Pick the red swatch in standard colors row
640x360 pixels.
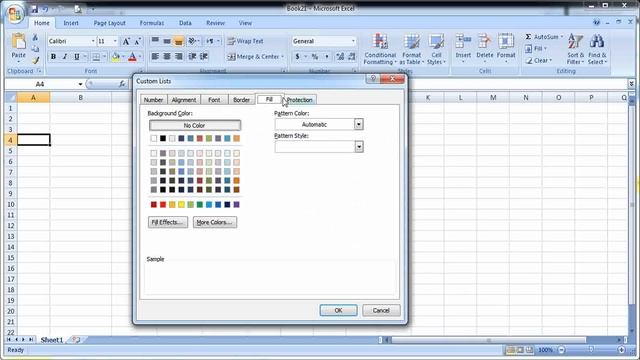click(x=163, y=204)
